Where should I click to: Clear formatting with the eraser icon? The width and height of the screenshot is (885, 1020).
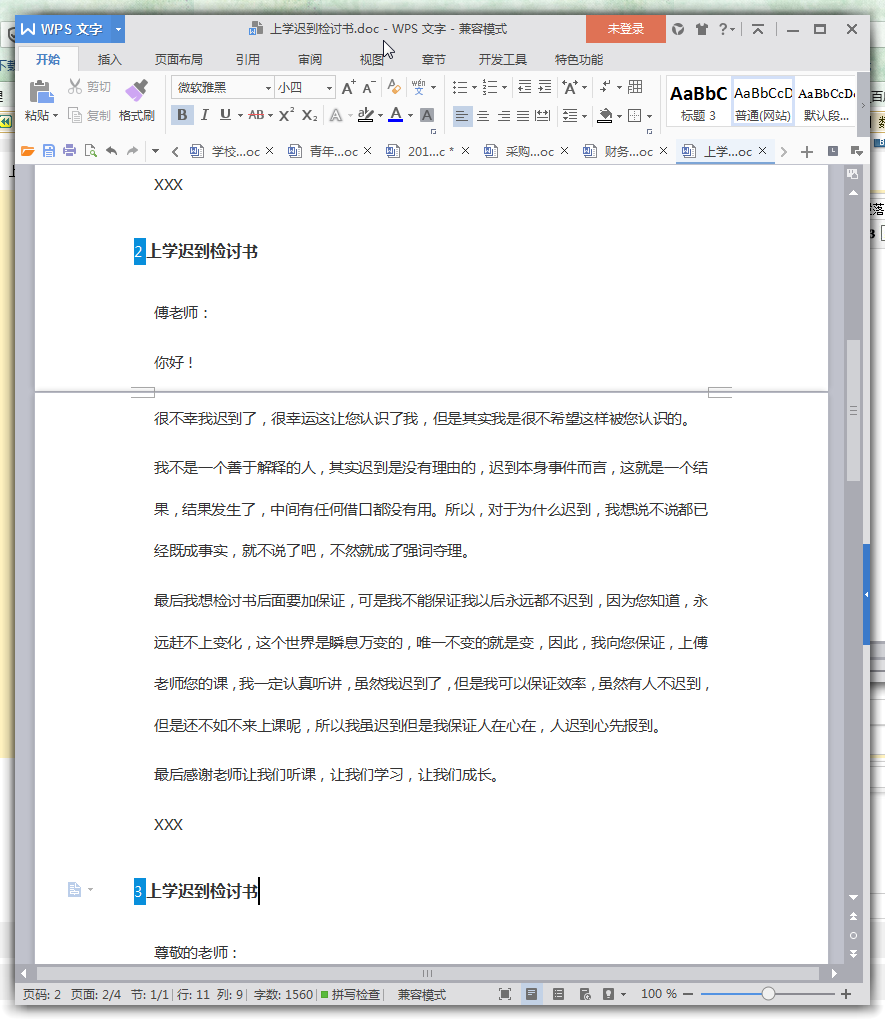(x=394, y=87)
